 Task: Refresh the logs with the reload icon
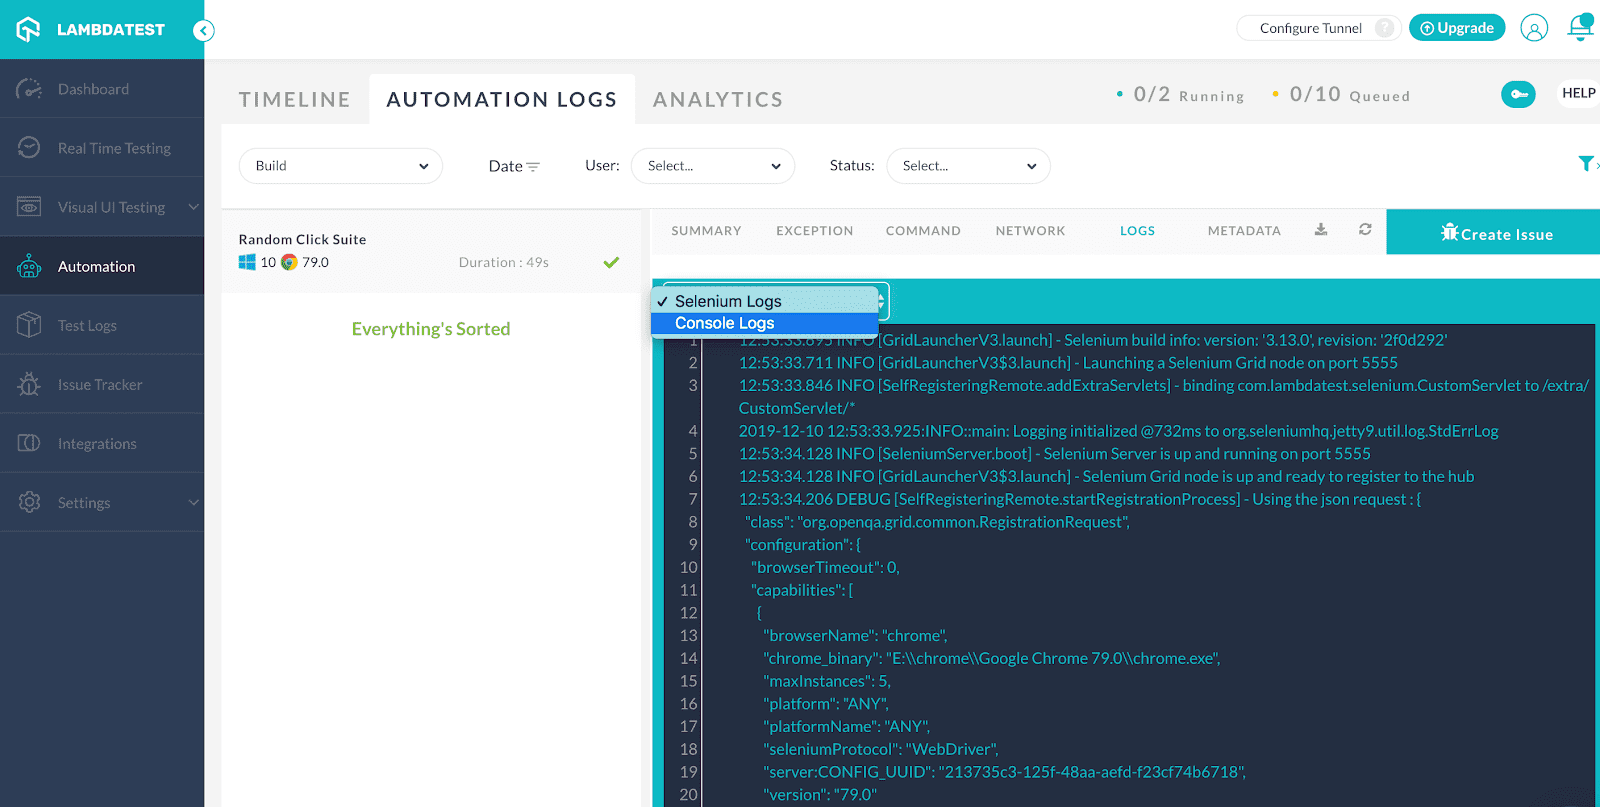coord(1365,230)
